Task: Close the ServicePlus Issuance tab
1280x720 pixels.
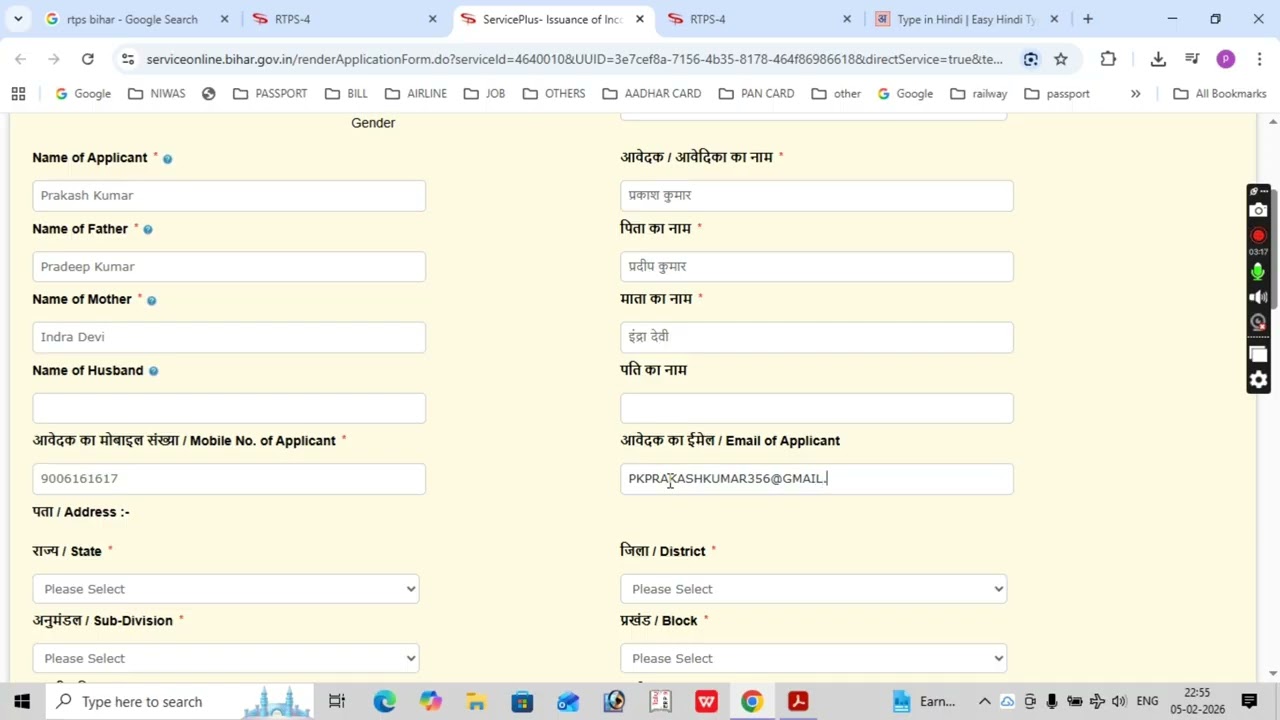Action: pos(639,19)
